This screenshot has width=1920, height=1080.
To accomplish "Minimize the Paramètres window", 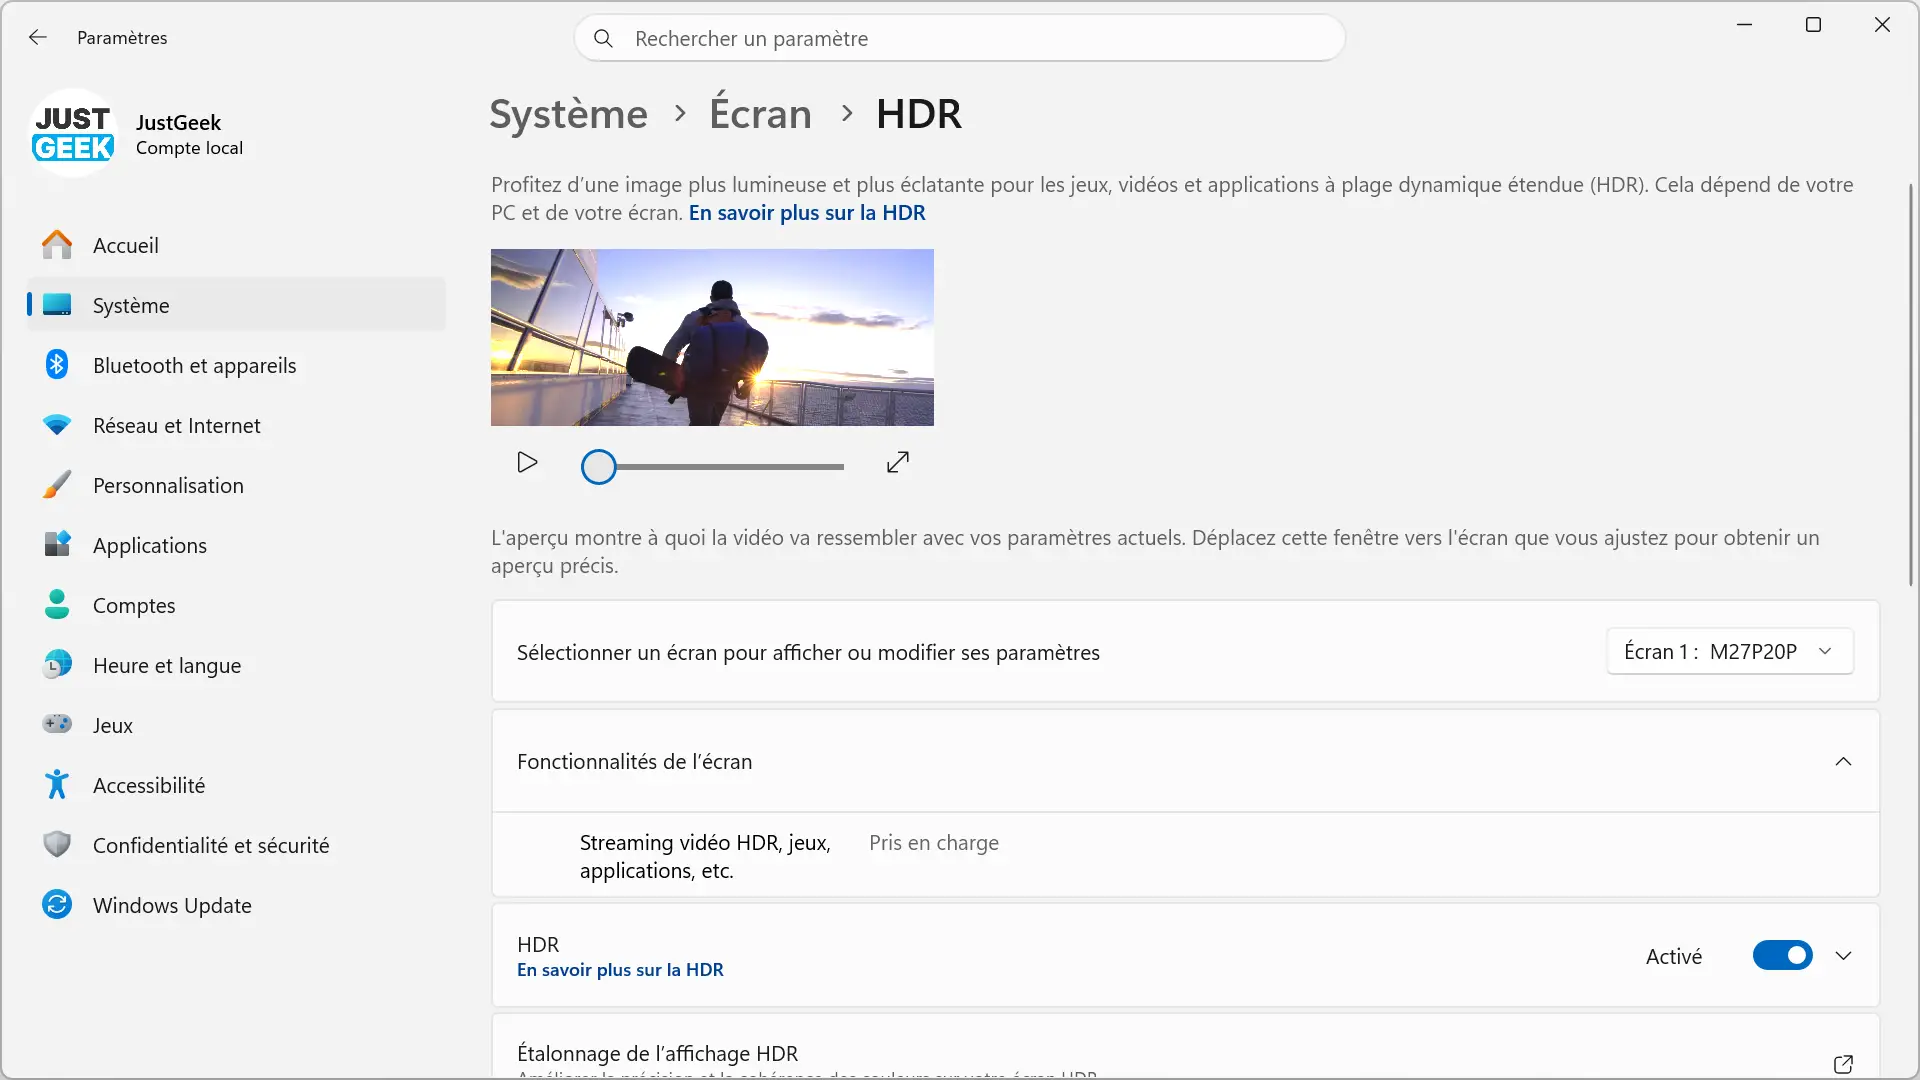I will (x=1745, y=24).
